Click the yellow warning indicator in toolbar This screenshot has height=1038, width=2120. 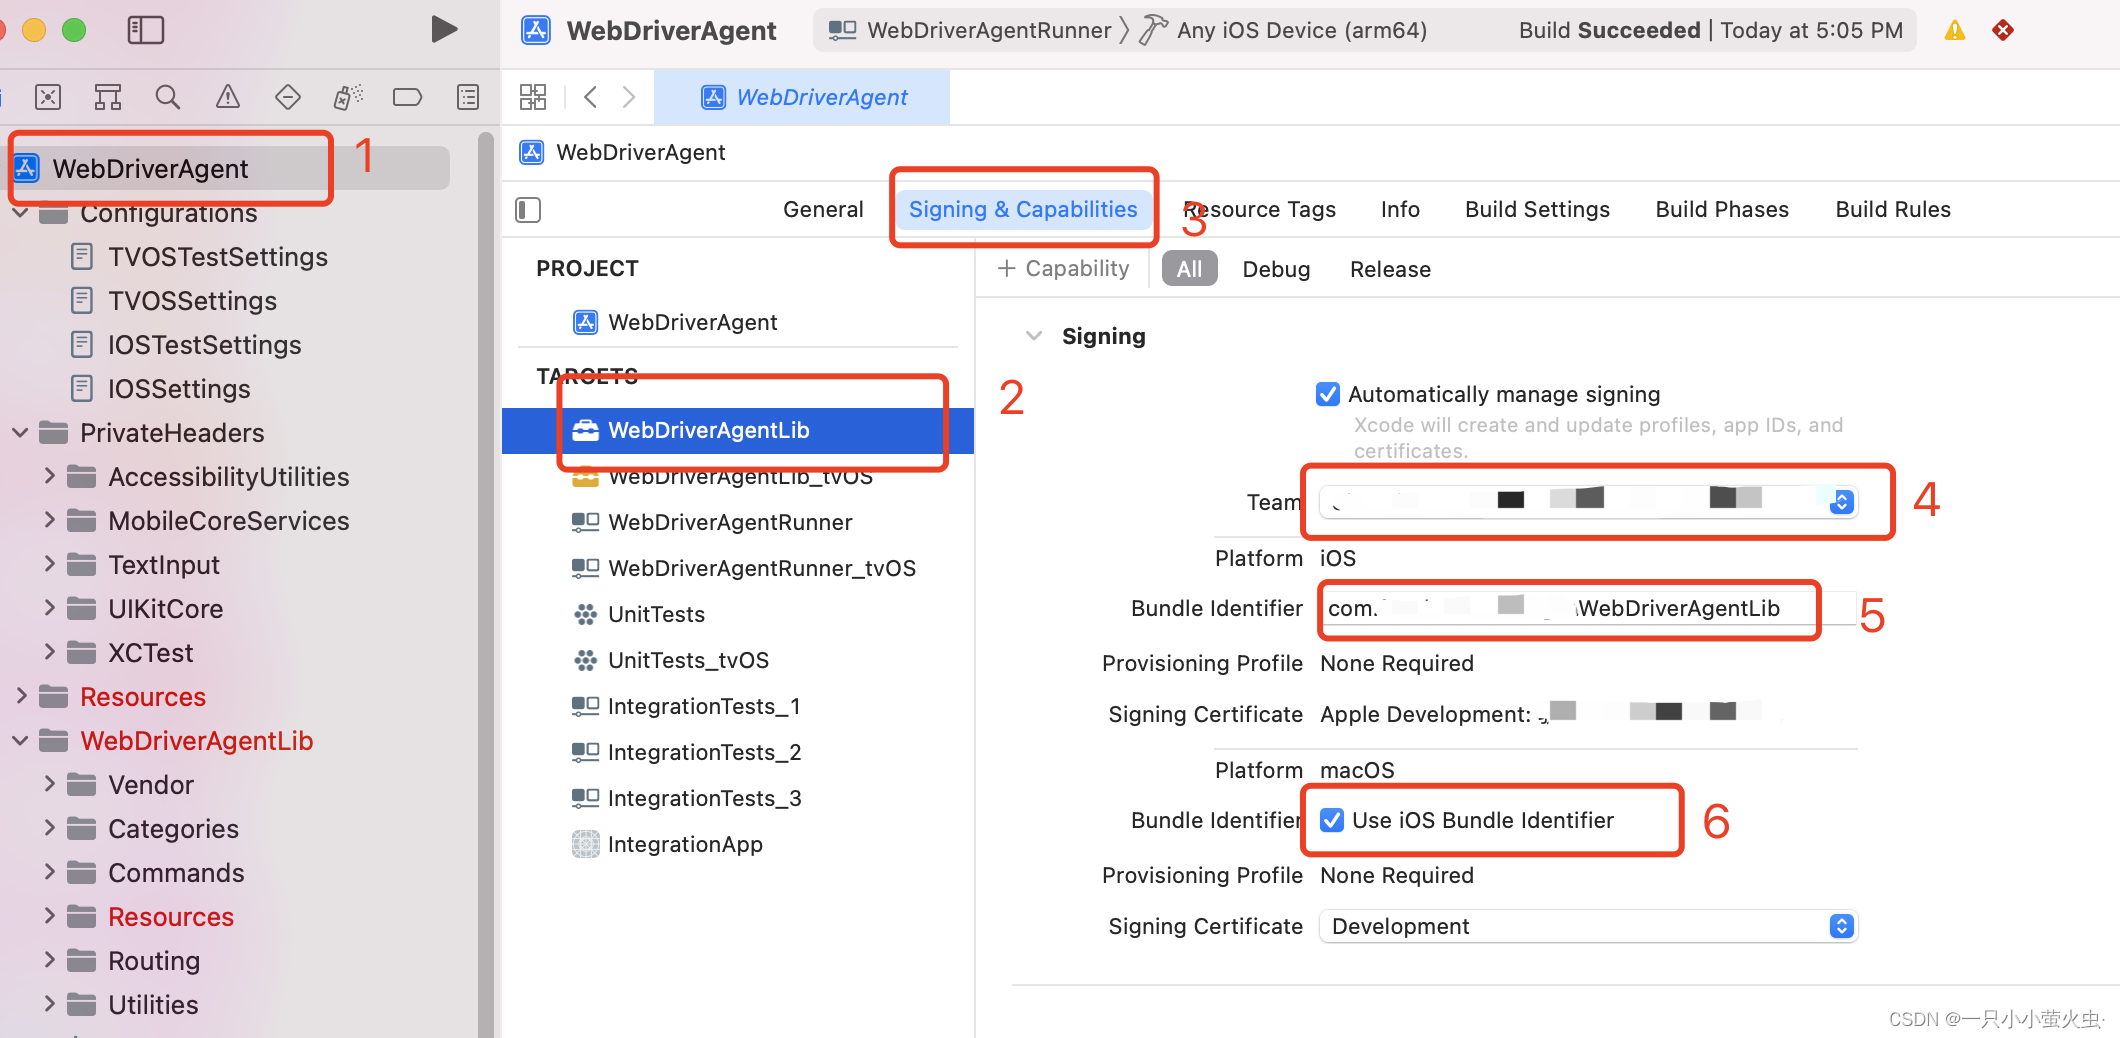click(x=1955, y=30)
